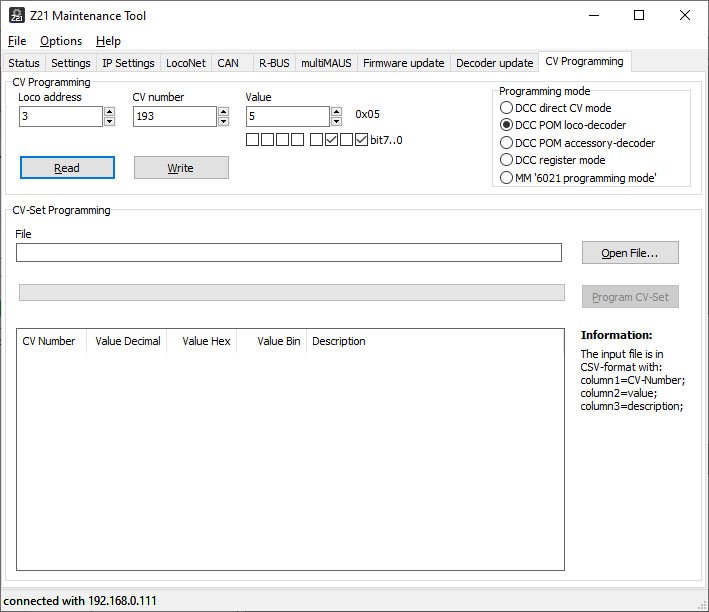Switch to the Status tab
709x612 pixels.
(24, 63)
